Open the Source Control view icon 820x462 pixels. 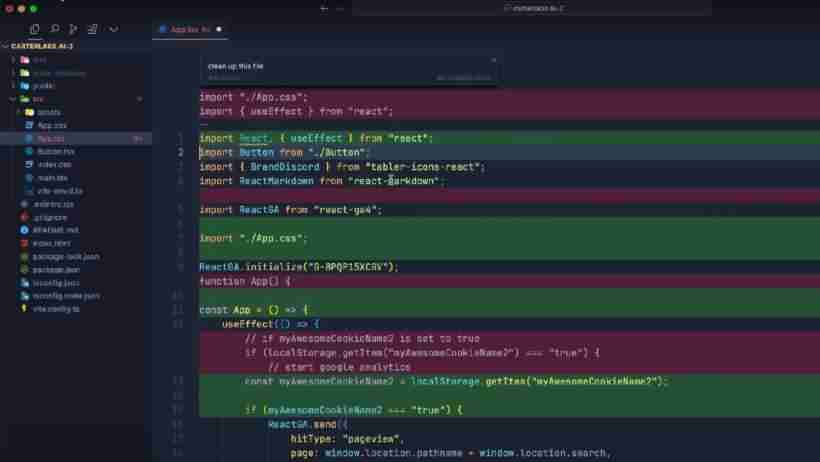[74, 30]
